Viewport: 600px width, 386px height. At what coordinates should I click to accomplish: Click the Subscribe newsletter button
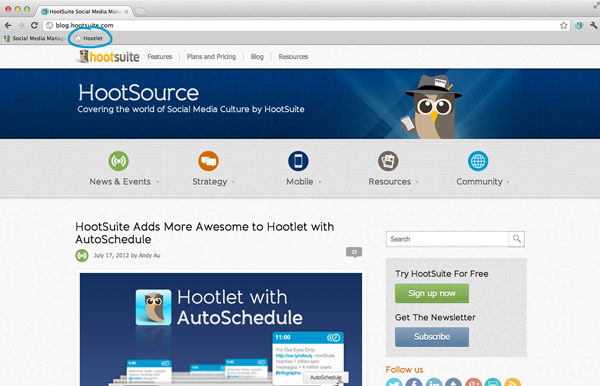coord(432,337)
